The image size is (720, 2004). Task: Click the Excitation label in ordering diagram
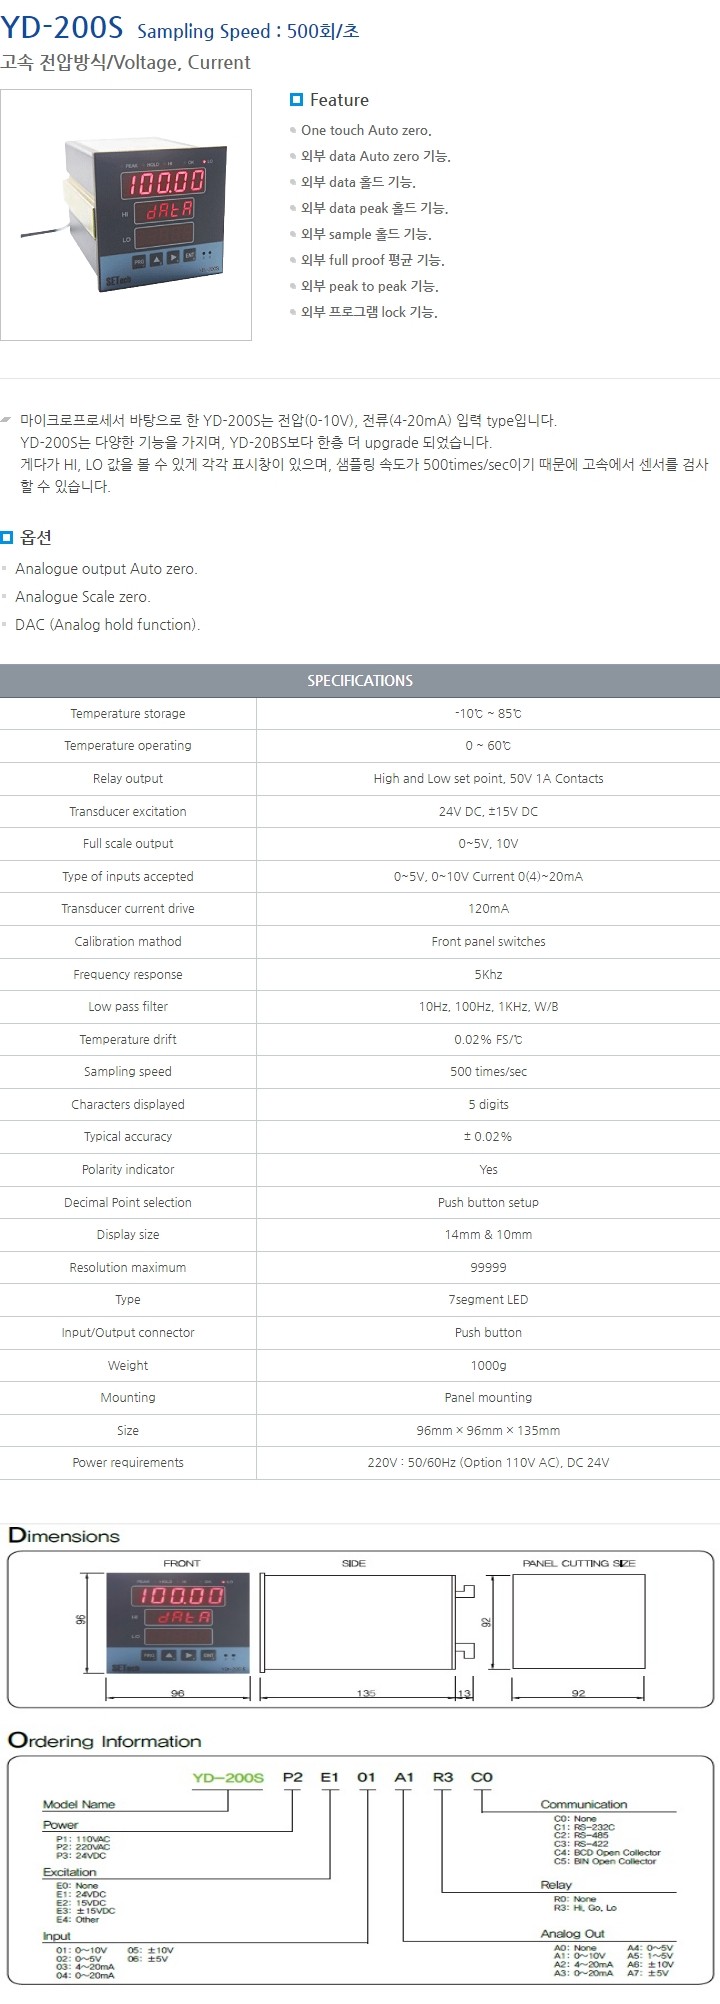tap(70, 1872)
